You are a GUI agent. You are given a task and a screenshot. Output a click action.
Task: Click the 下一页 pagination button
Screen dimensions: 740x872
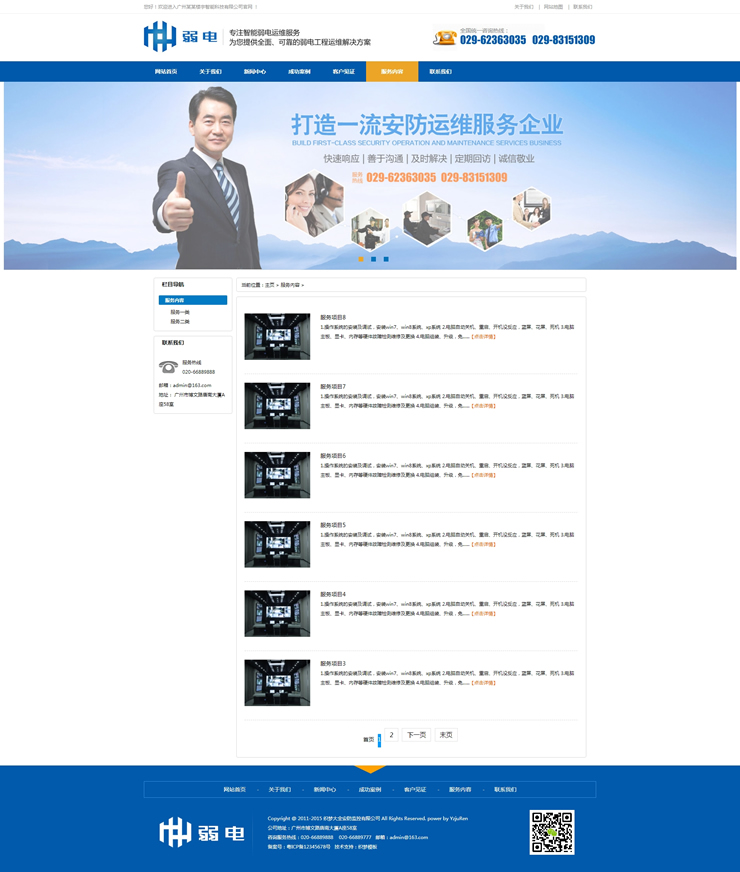[416, 735]
